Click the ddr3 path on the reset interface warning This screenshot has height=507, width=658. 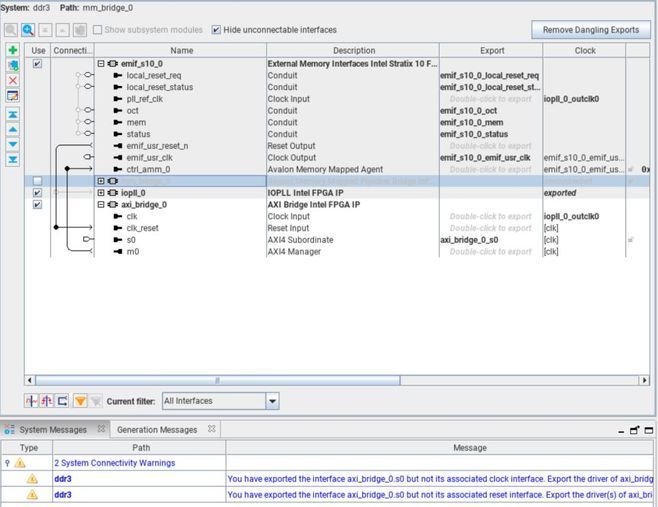pyautogui.click(x=63, y=495)
